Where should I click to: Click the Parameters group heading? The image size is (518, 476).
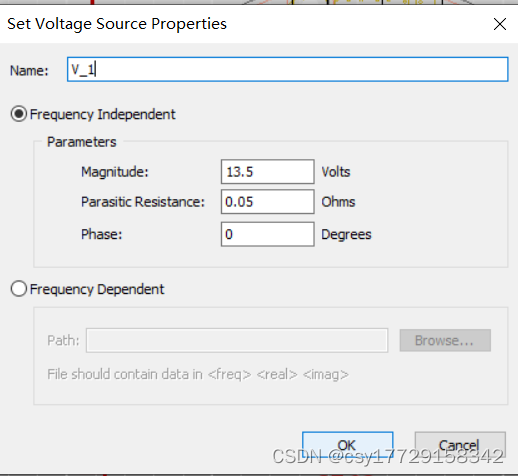pos(82,142)
